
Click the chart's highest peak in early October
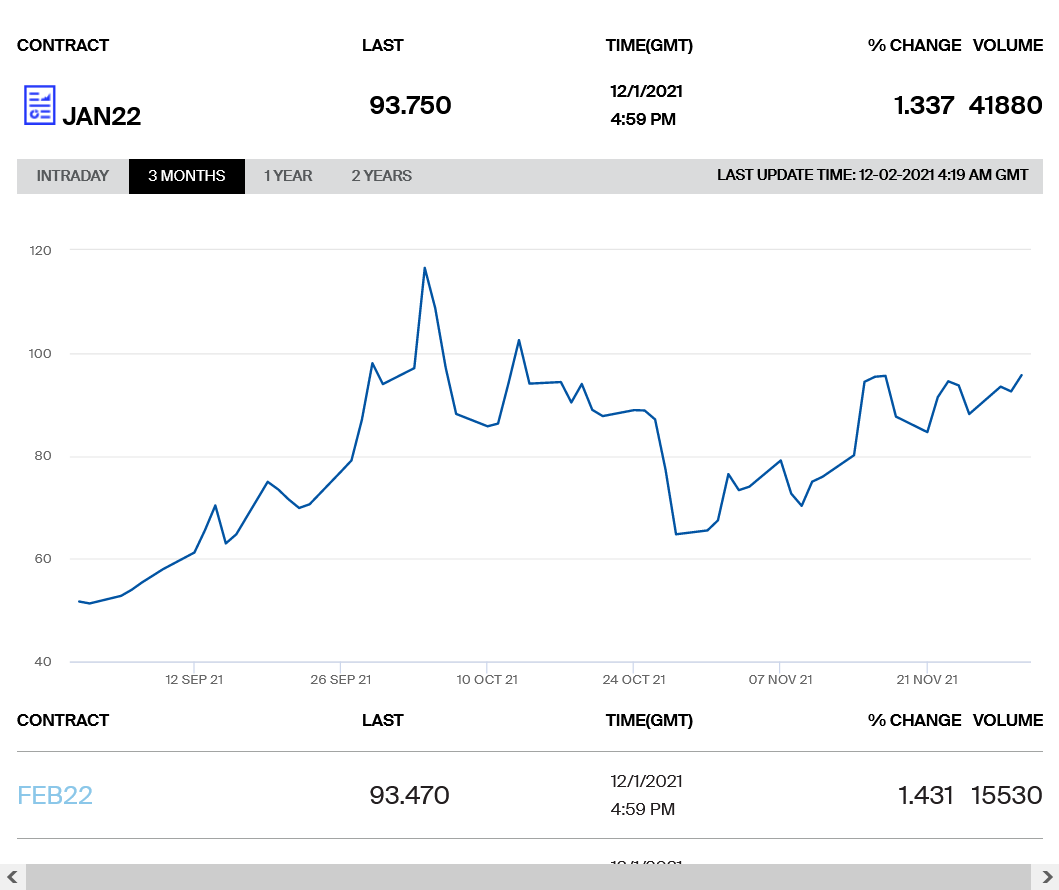(x=425, y=268)
